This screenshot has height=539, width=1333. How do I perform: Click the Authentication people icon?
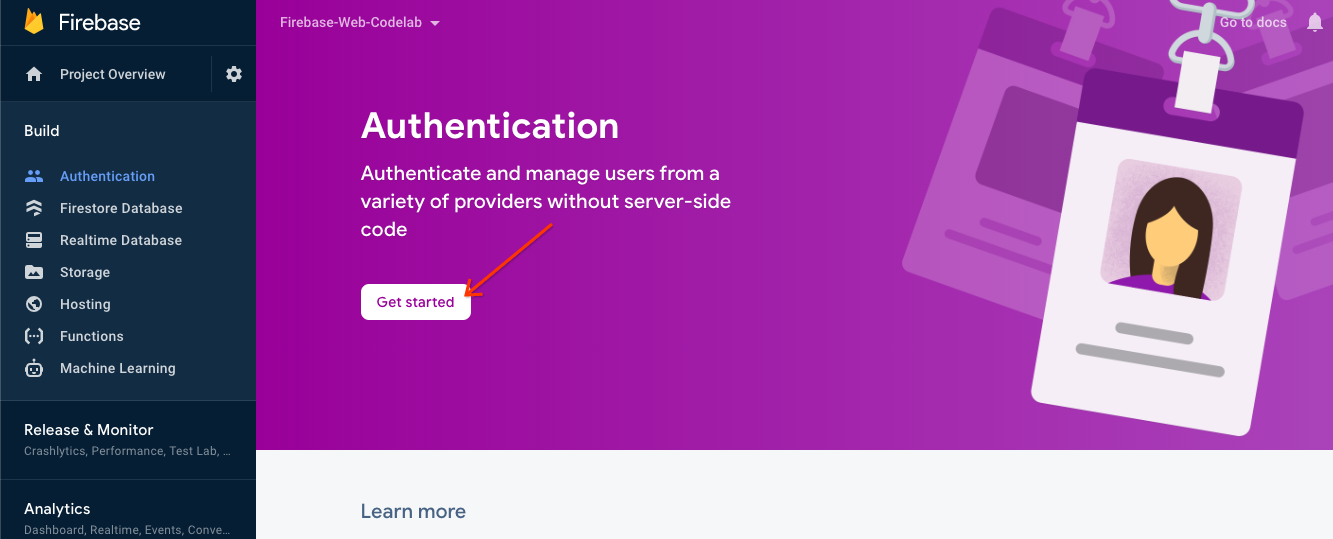[34, 176]
